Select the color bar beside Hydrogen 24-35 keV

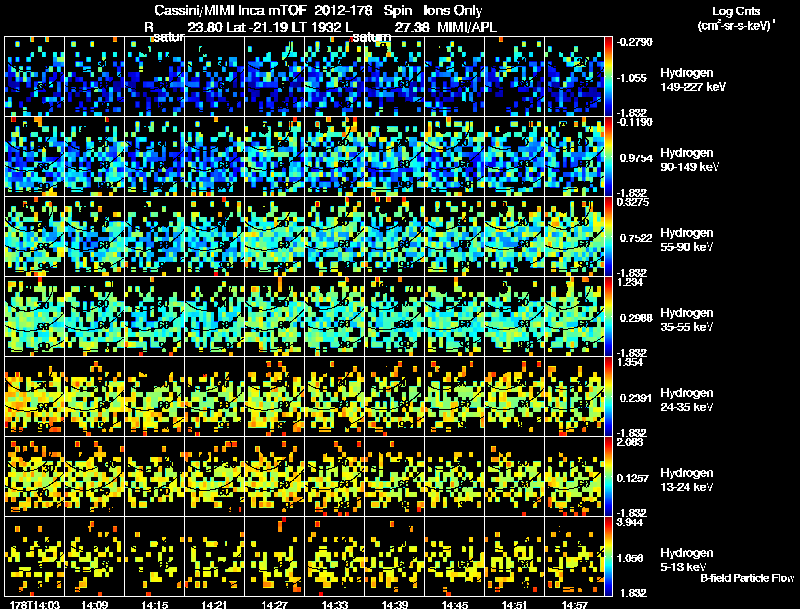click(608, 396)
